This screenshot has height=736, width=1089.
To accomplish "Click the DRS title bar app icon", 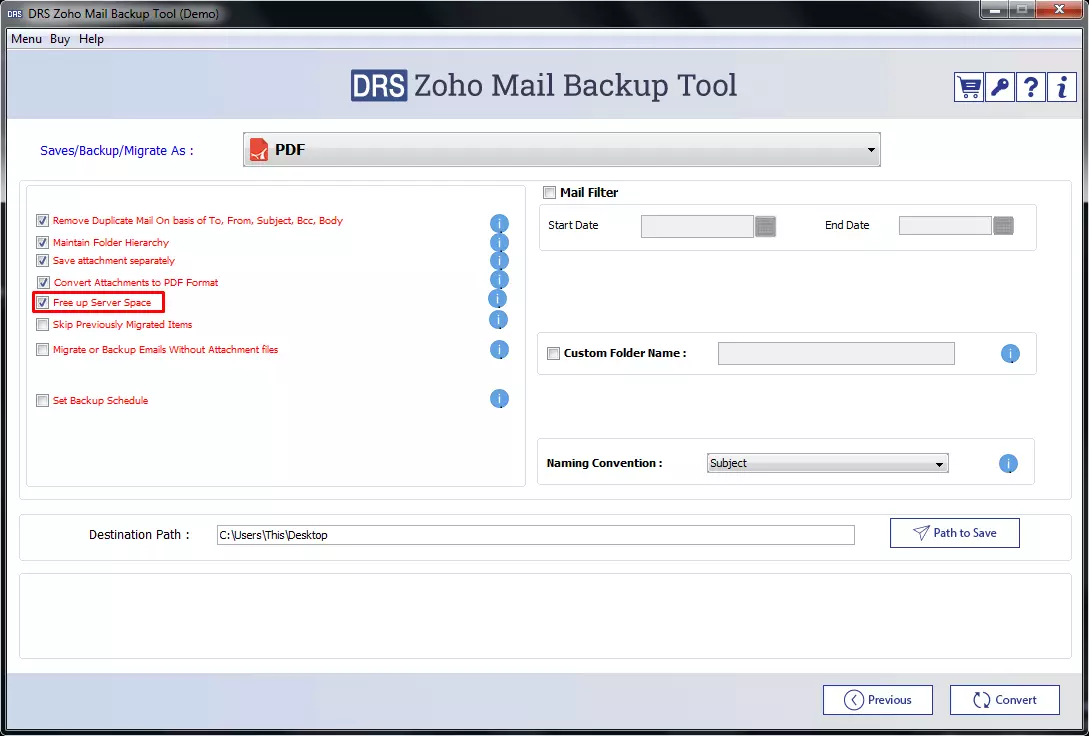I will 15,13.
